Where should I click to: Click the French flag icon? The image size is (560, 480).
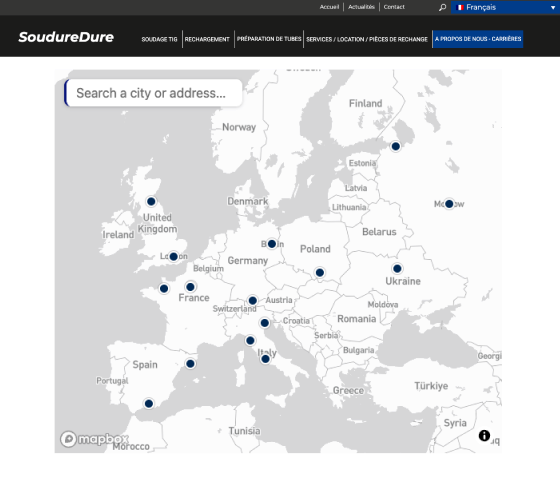(460, 7)
